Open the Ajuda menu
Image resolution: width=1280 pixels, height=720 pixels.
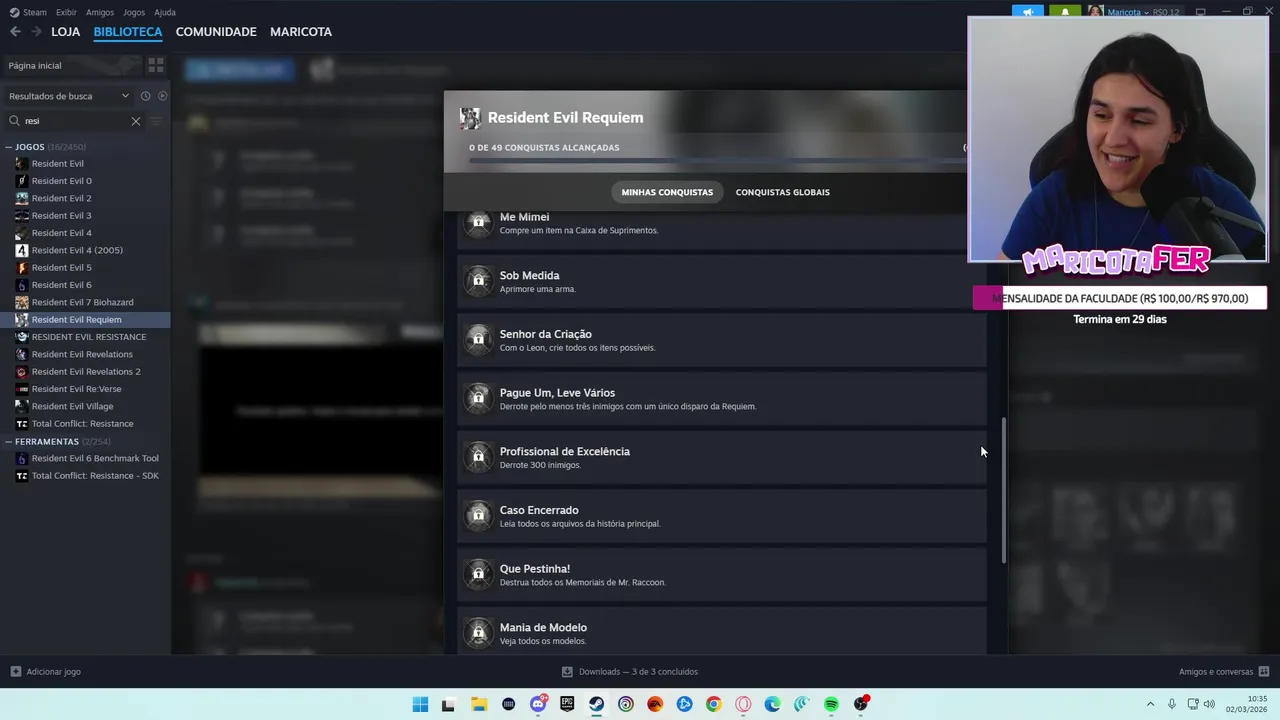coord(165,12)
